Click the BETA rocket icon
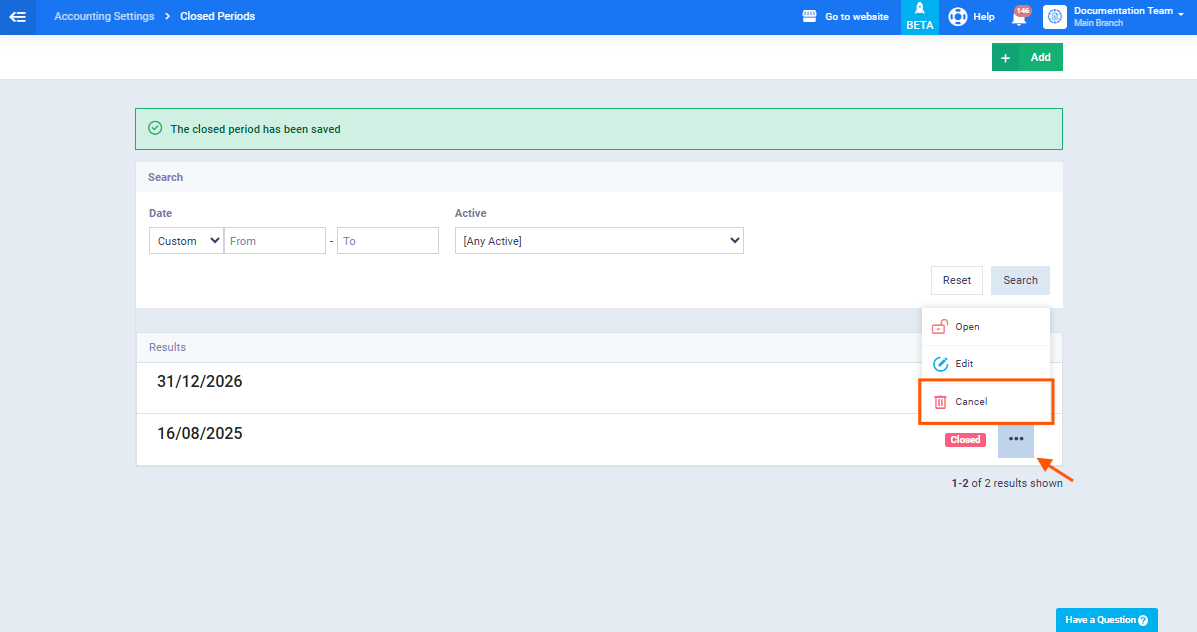Image resolution: width=1197 pixels, height=632 pixels. coord(920,8)
